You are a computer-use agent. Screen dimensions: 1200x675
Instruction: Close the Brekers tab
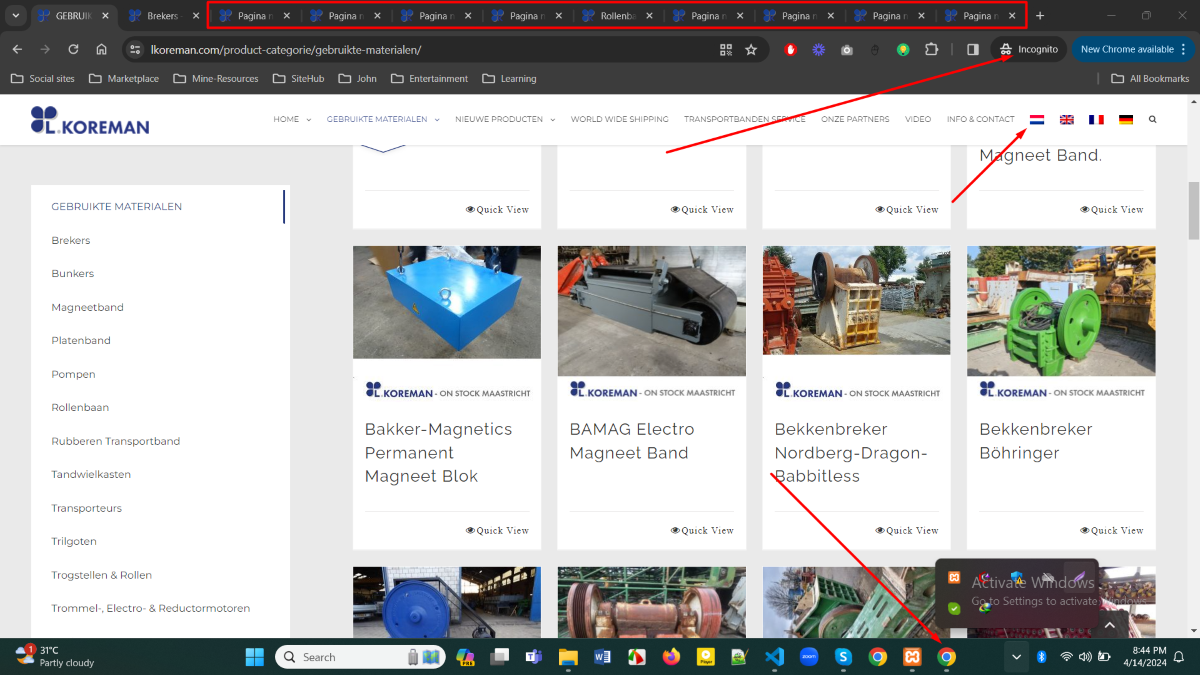coord(195,16)
